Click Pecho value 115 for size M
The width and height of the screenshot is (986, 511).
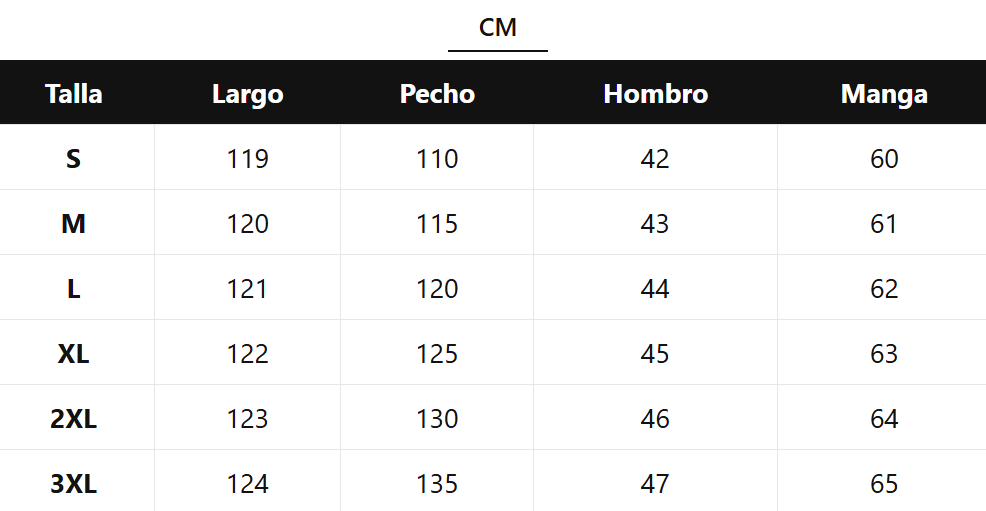click(437, 224)
